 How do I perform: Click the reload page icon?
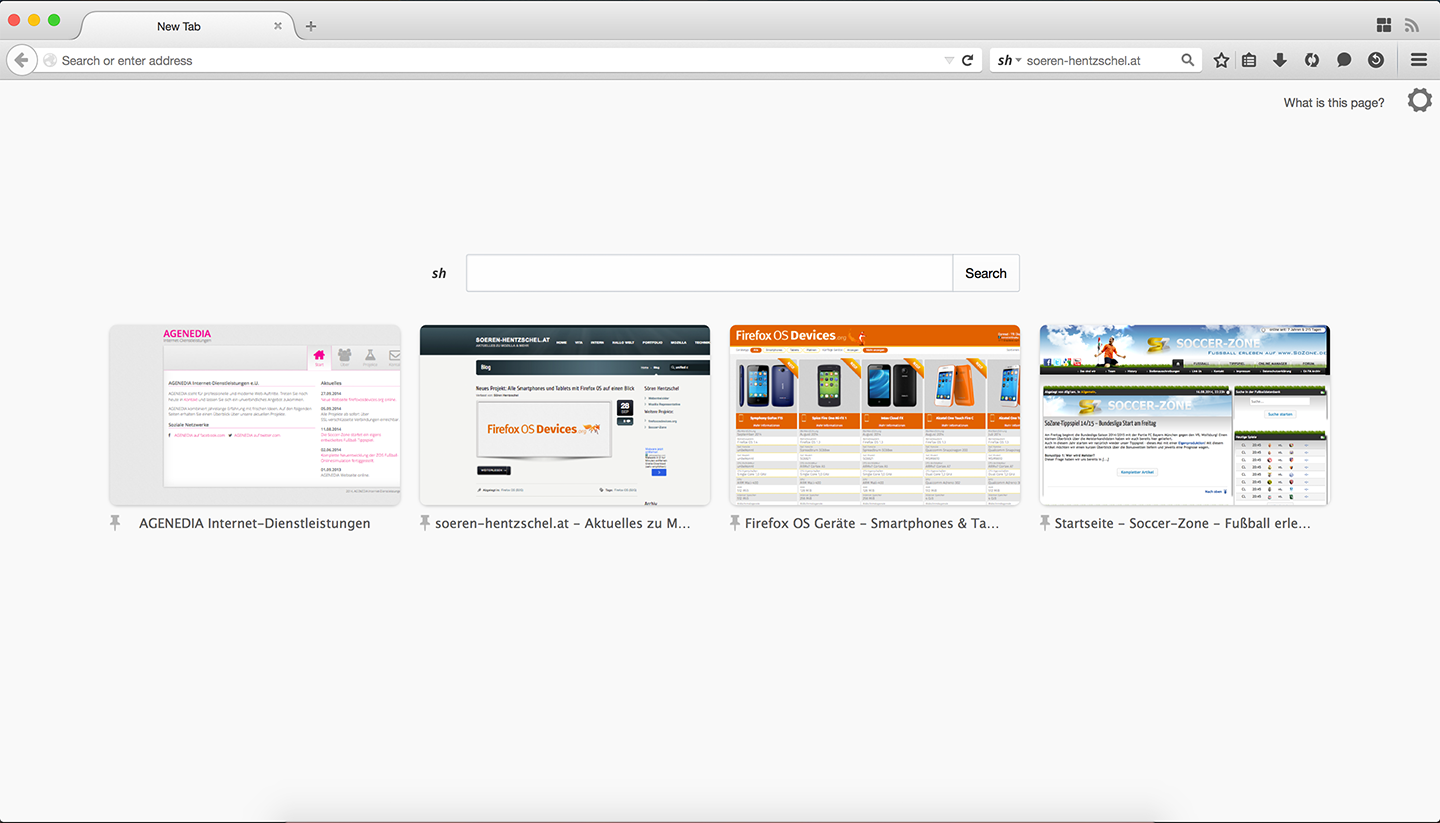point(968,60)
